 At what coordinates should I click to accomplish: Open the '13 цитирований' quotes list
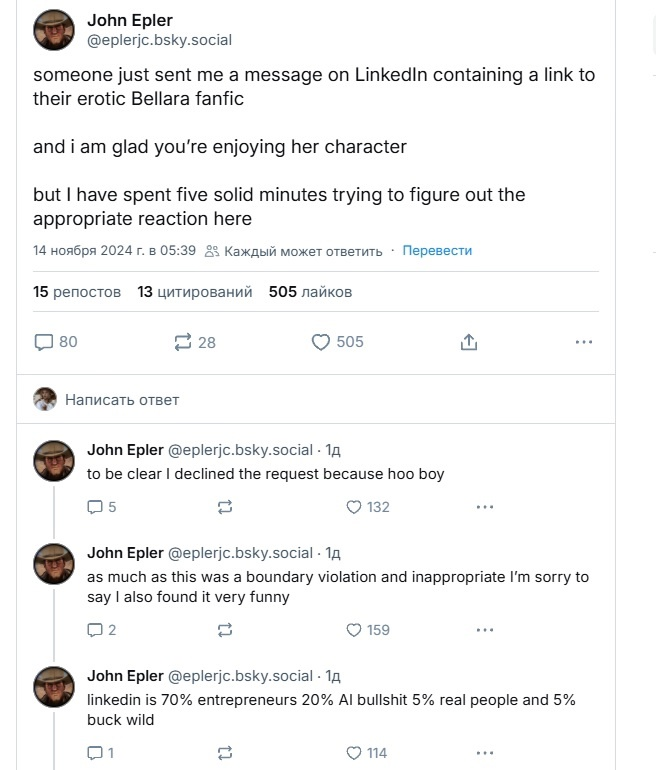[195, 292]
